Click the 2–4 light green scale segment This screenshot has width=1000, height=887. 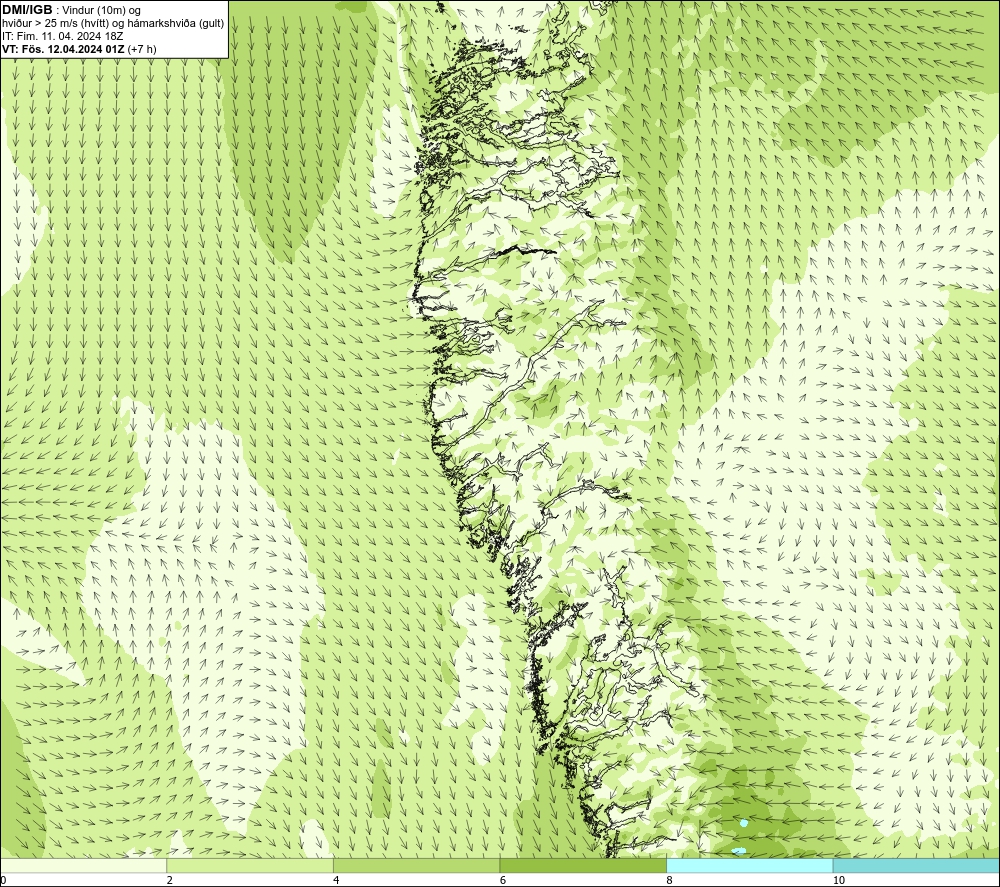coord(250,865)
